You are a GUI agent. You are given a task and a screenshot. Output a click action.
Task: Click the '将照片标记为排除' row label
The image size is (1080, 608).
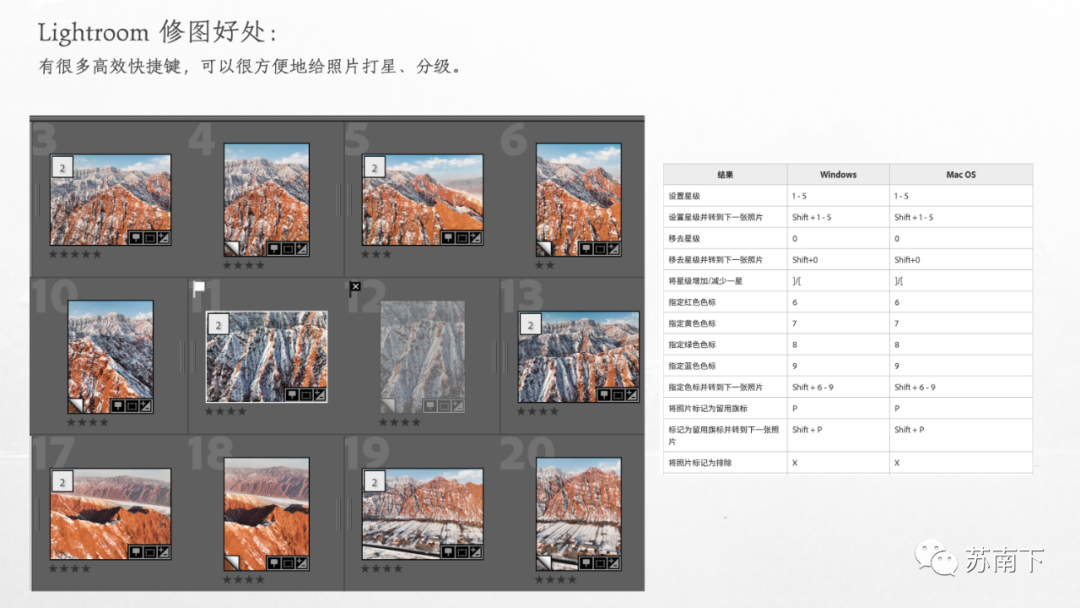(x=700, y=463)
